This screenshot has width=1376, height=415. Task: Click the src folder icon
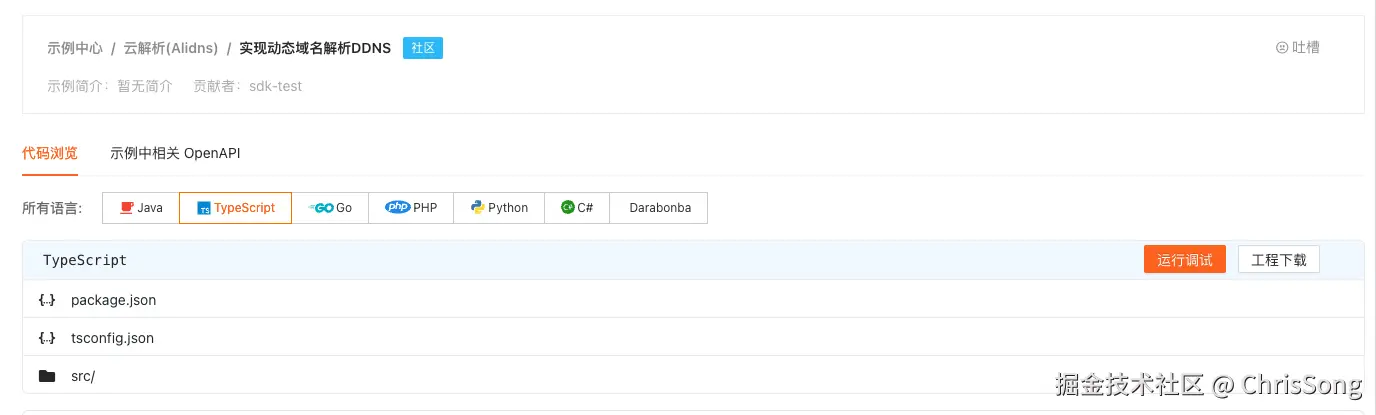tap(47, 376)
